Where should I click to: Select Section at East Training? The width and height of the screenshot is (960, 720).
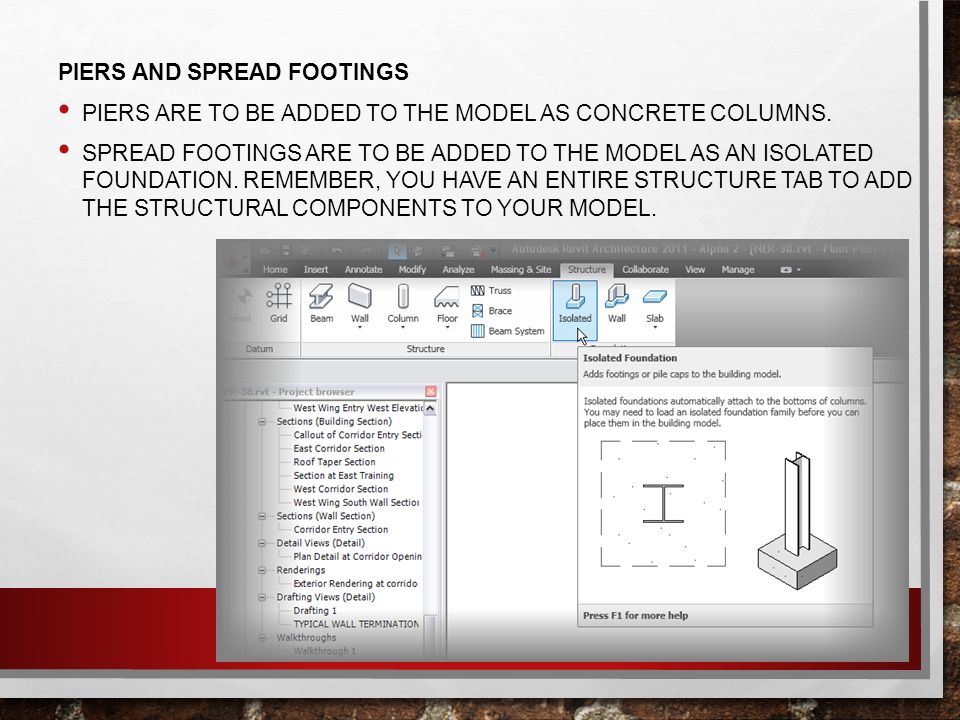[x=343, y=475]
